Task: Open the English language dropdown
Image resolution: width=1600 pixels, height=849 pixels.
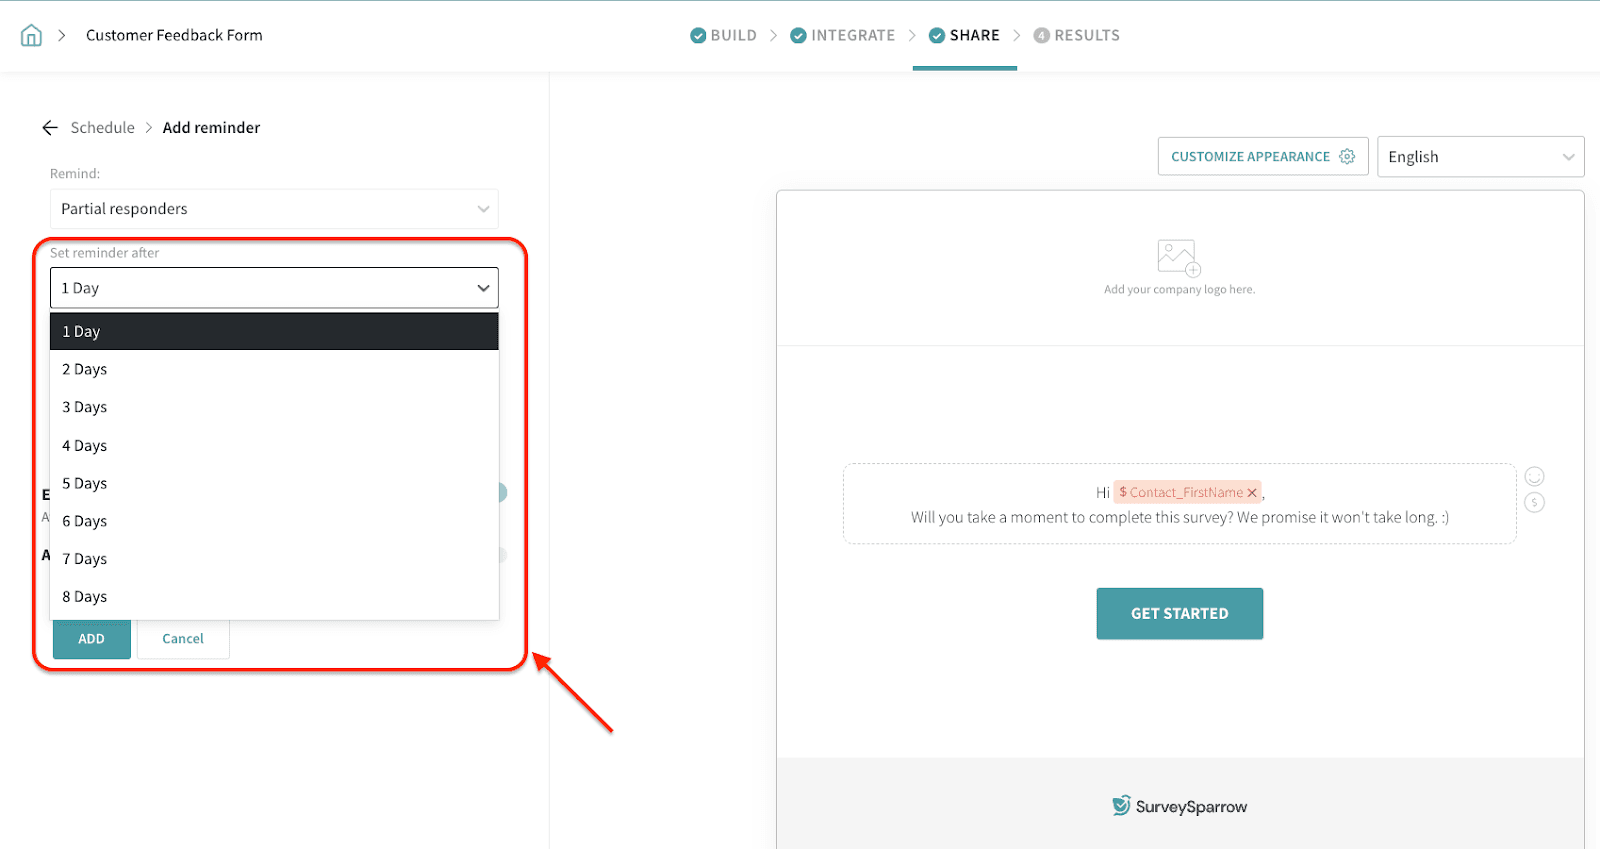Action: coord(1479,157)
